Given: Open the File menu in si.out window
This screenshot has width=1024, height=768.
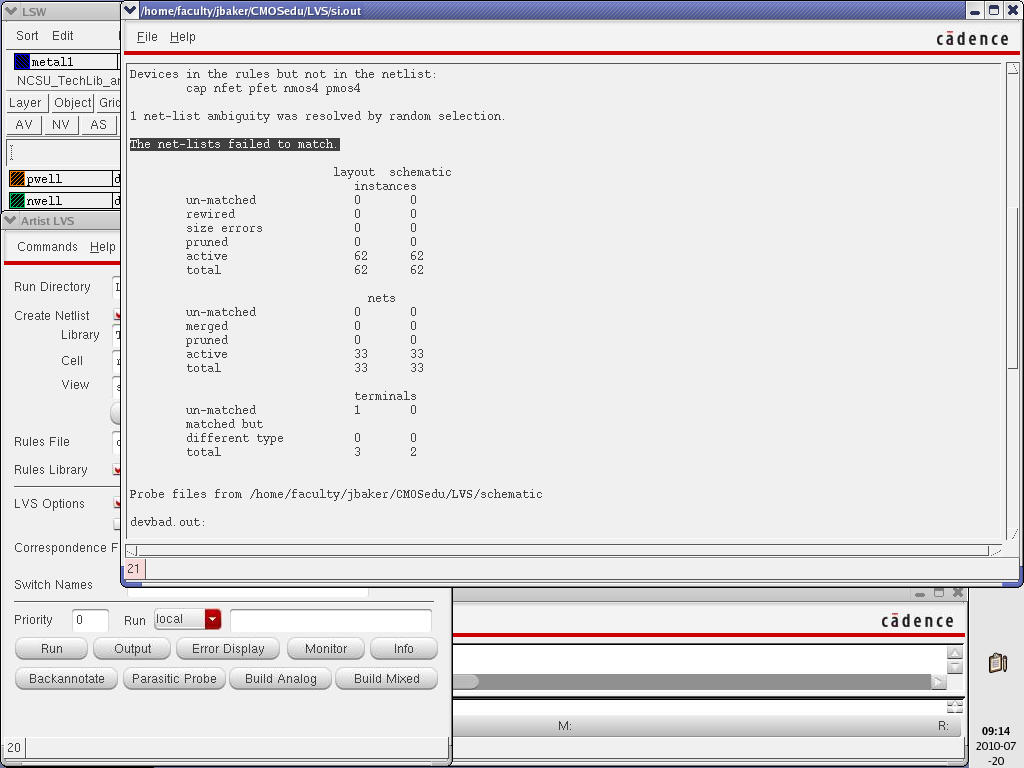Looking at the screenshot, I should pos(147,37).
